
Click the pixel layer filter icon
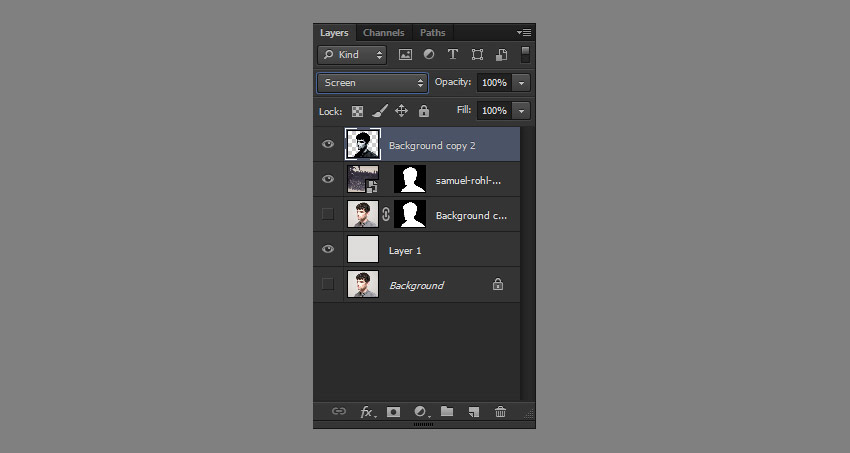pos(405,55)
